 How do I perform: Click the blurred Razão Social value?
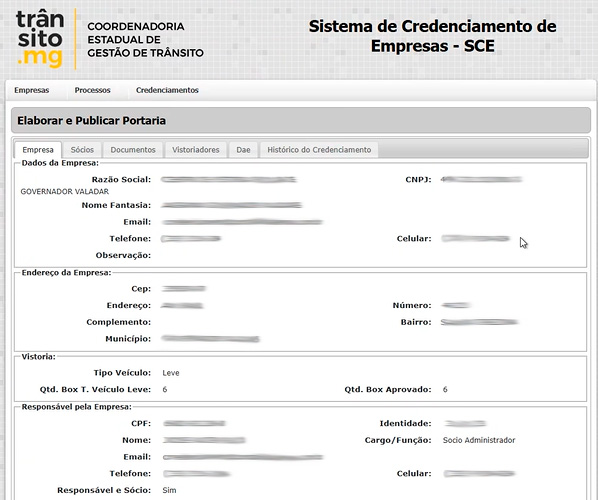tap(228, 179)
